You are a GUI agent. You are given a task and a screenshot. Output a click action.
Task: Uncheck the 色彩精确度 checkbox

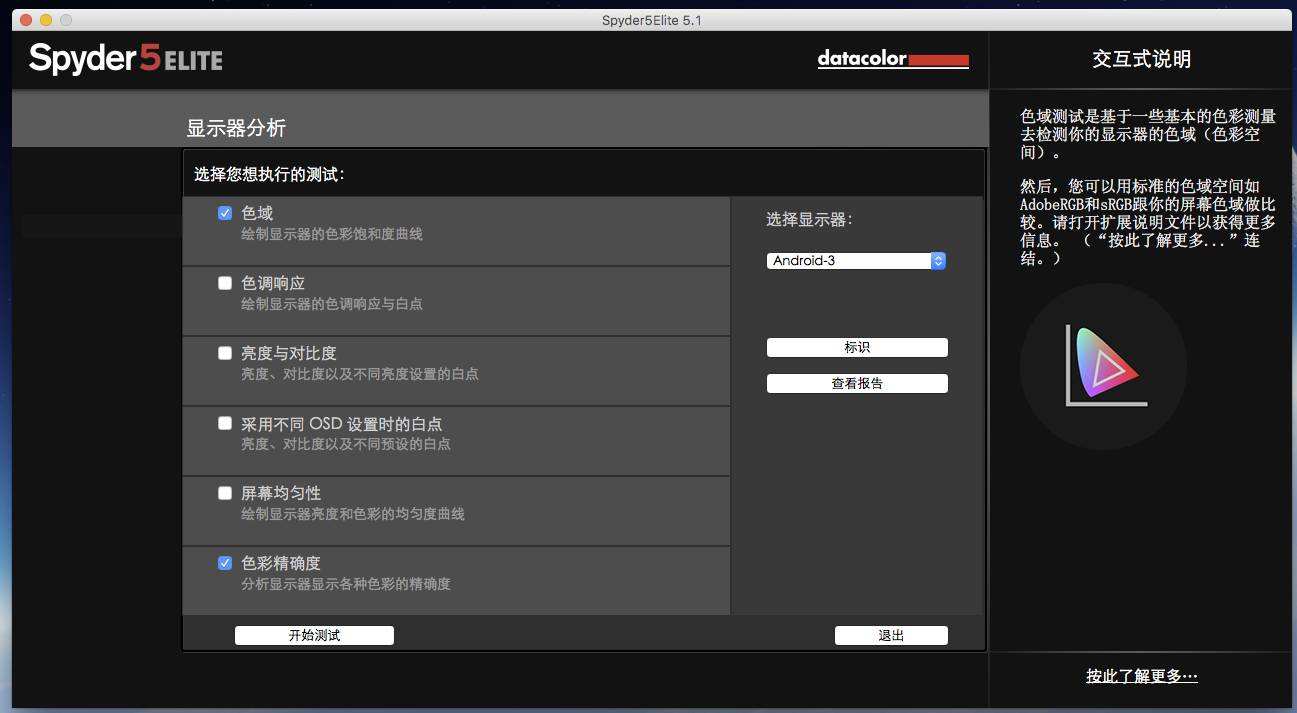225,563
